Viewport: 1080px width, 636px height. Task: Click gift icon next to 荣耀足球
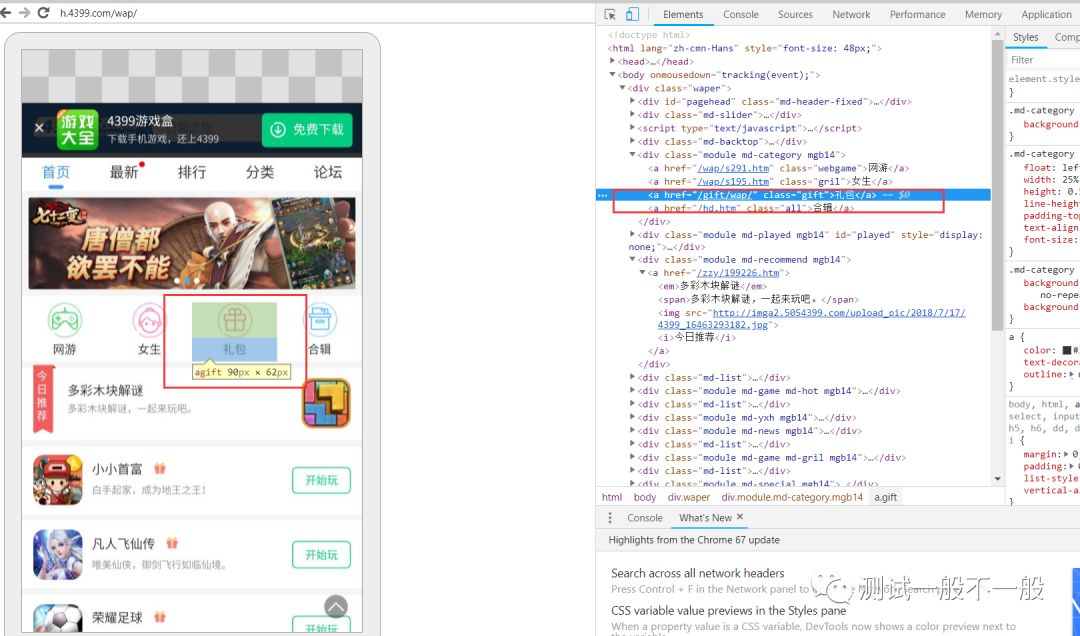[160, 617]
